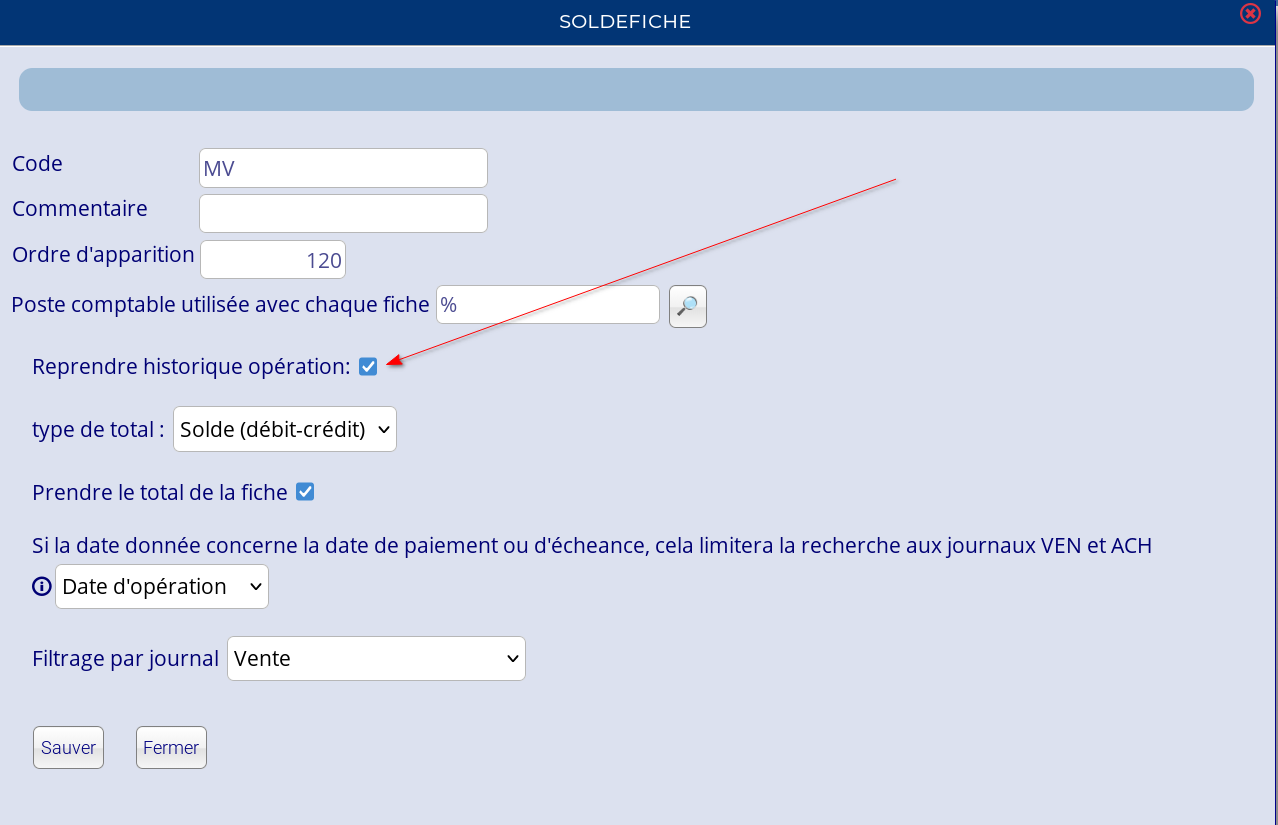Expand the Date d'opération dropdown
Viewport: 1278px width, 825px height.
coord(161,587)
